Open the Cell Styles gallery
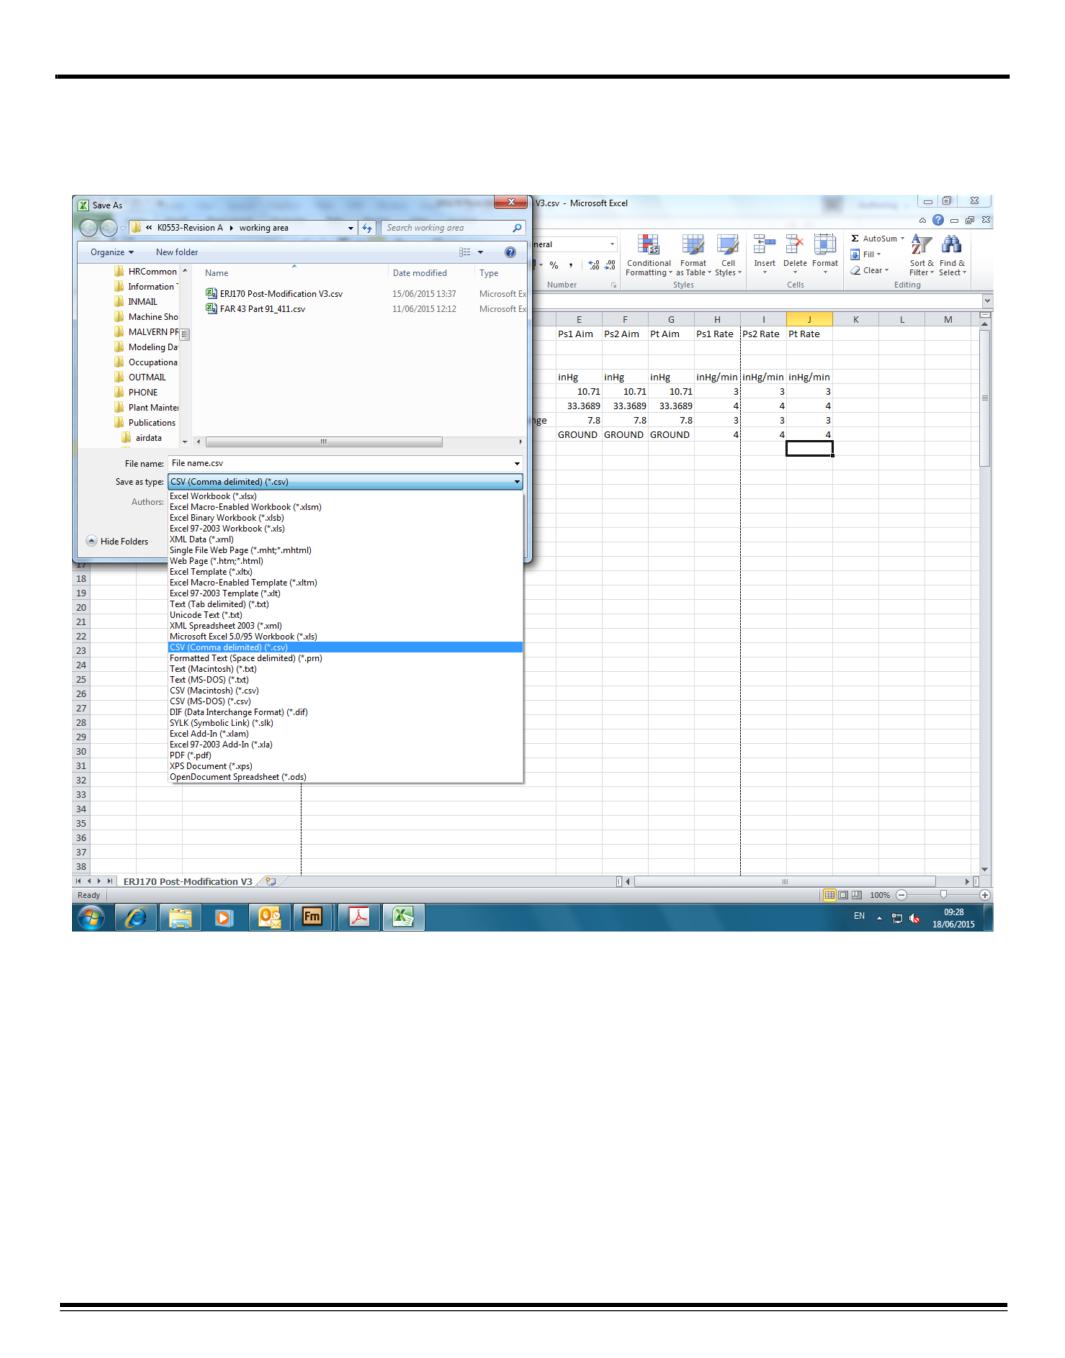This screenshot has height=1358, width=1065. pyautogui.click(x=728, y=256)
